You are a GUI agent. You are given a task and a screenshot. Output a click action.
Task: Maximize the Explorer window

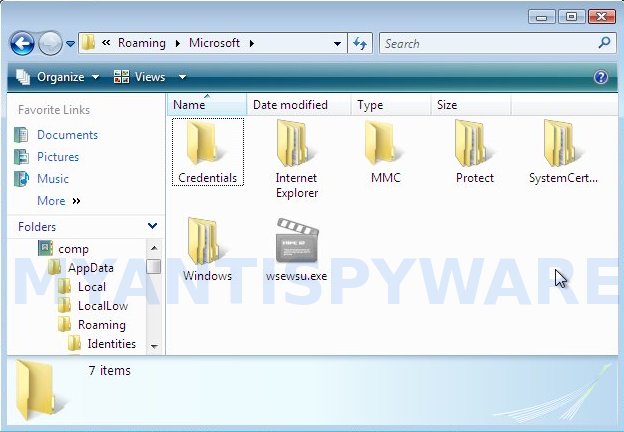571,17
